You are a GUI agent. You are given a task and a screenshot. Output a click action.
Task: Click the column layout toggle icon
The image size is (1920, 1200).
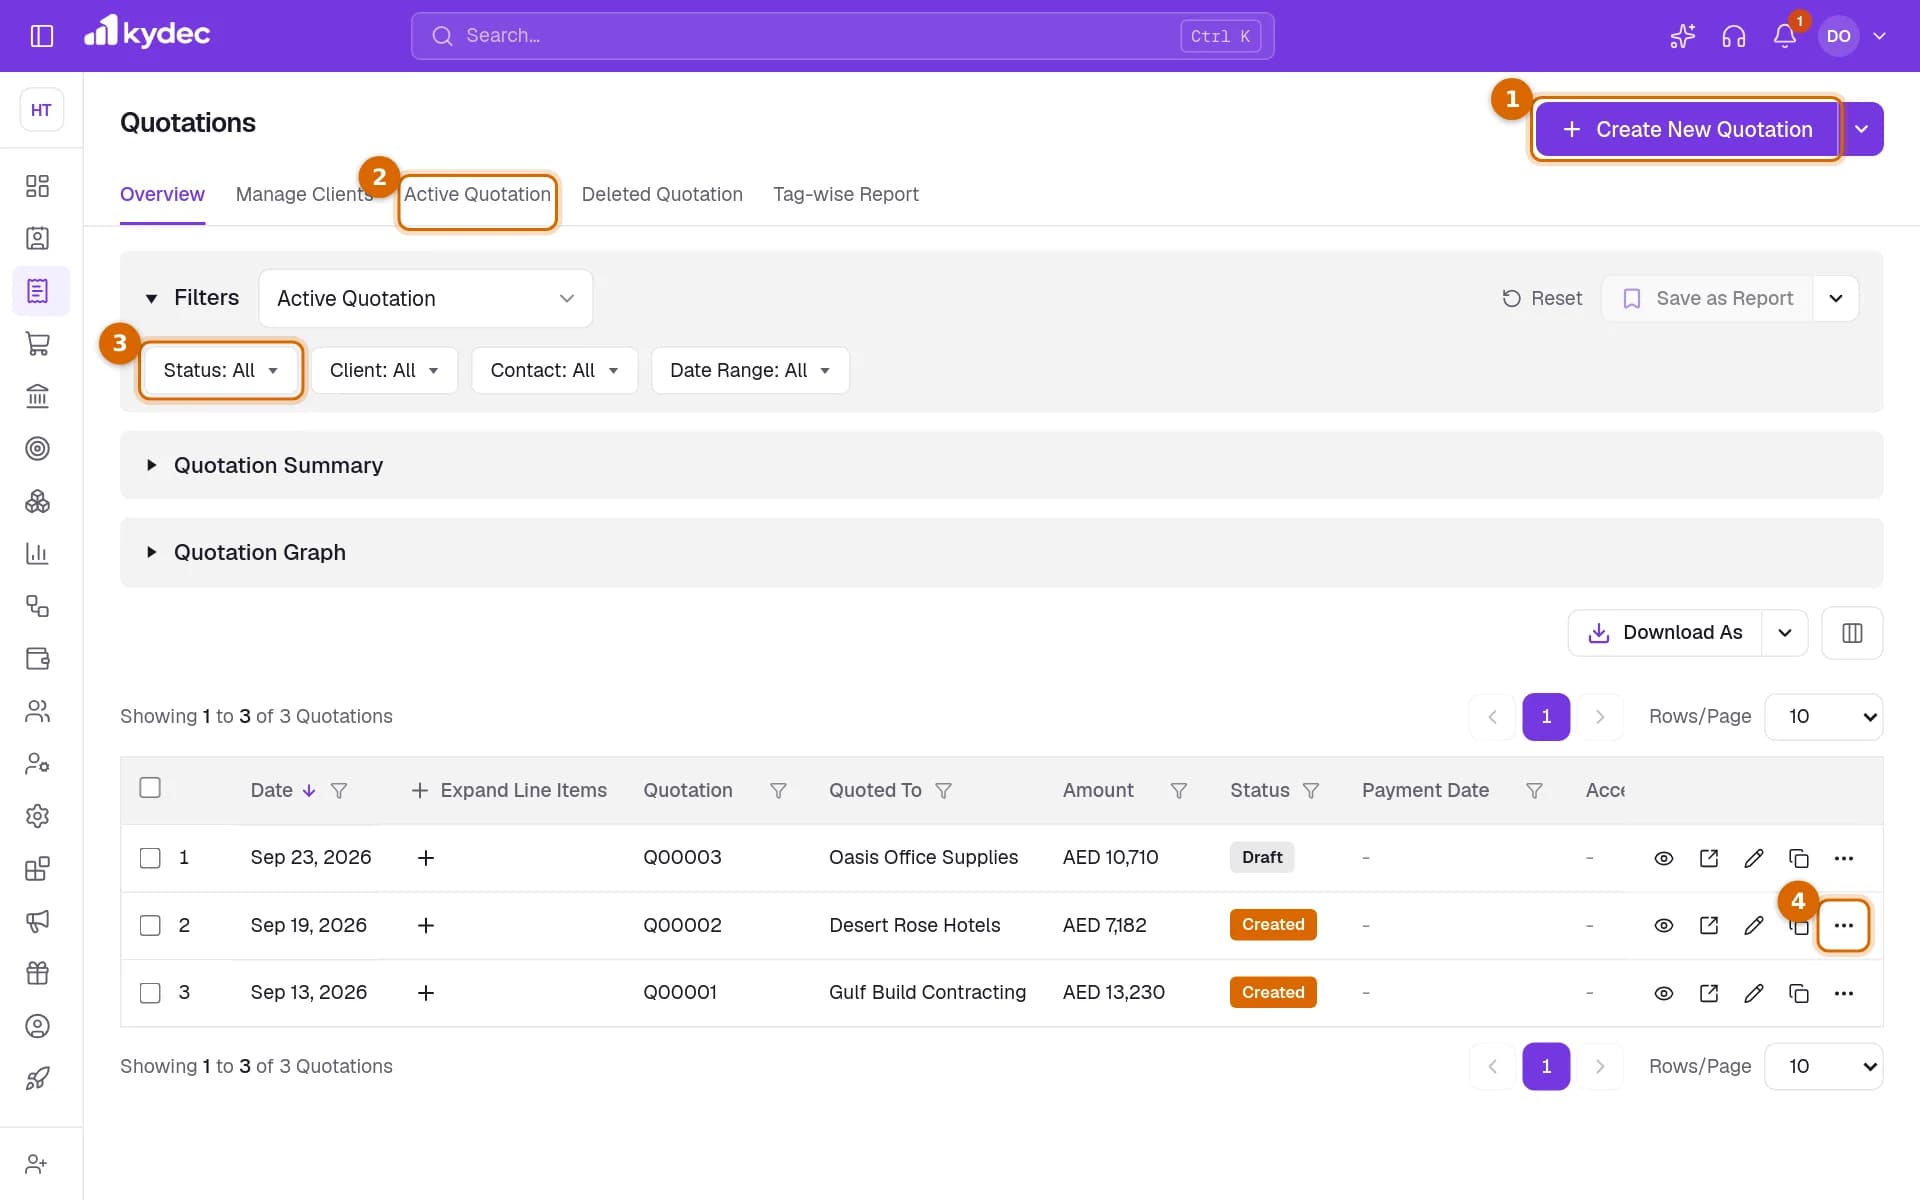[1852, 633]
